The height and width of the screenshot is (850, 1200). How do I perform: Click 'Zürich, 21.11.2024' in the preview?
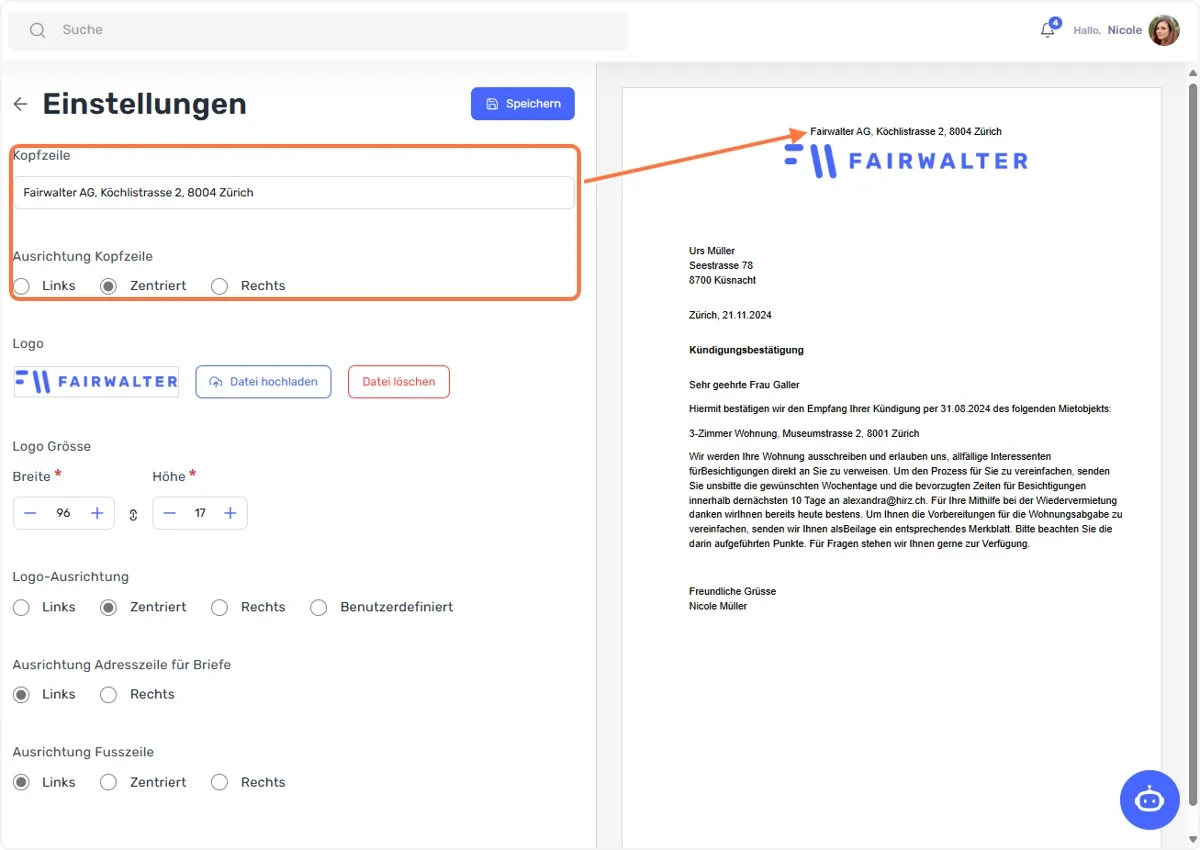click(730, 315)
